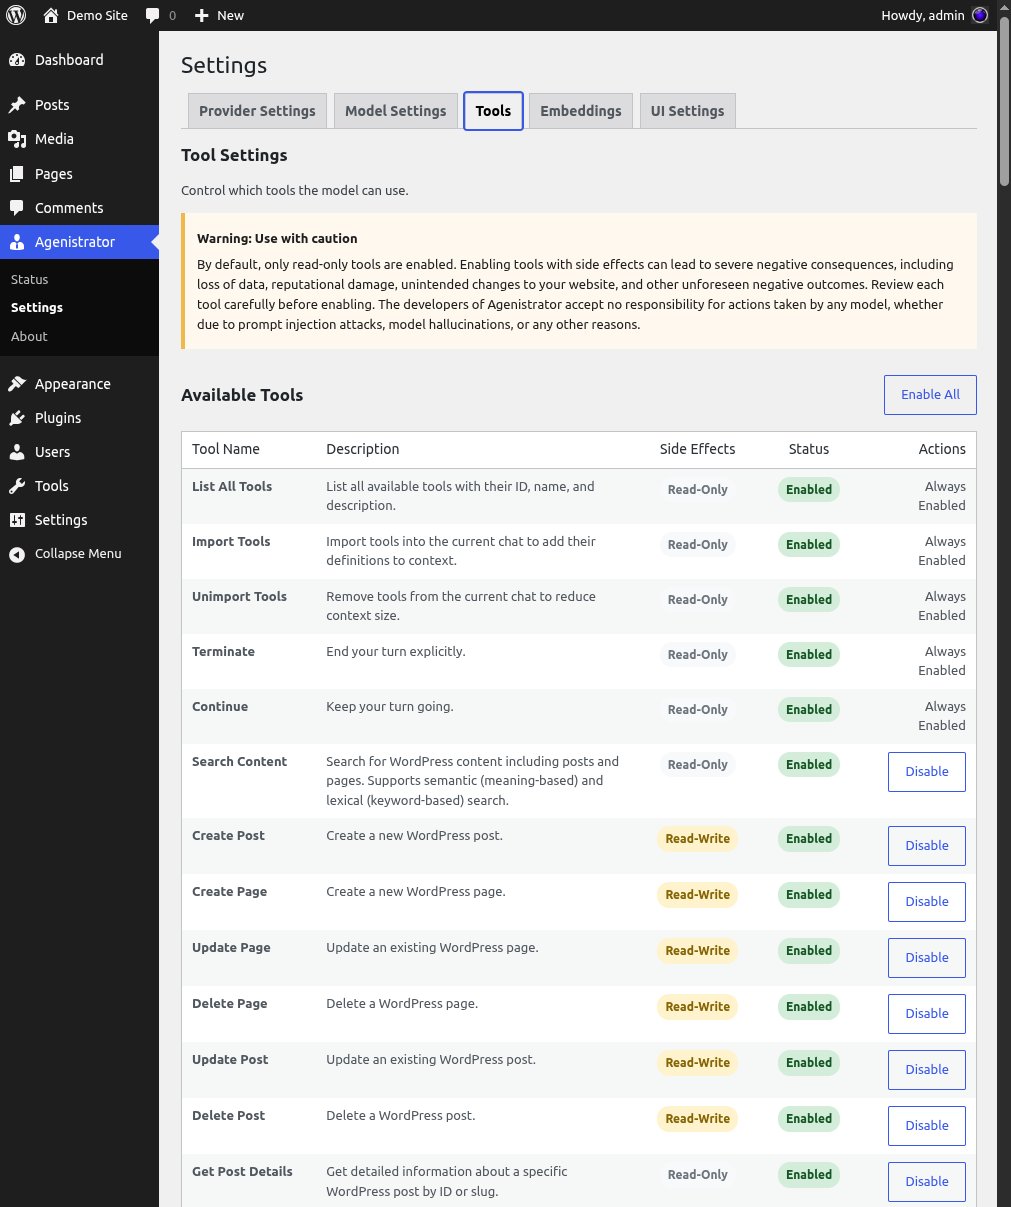
Task: Open the Media library icon
Action: tap(17, 139)
